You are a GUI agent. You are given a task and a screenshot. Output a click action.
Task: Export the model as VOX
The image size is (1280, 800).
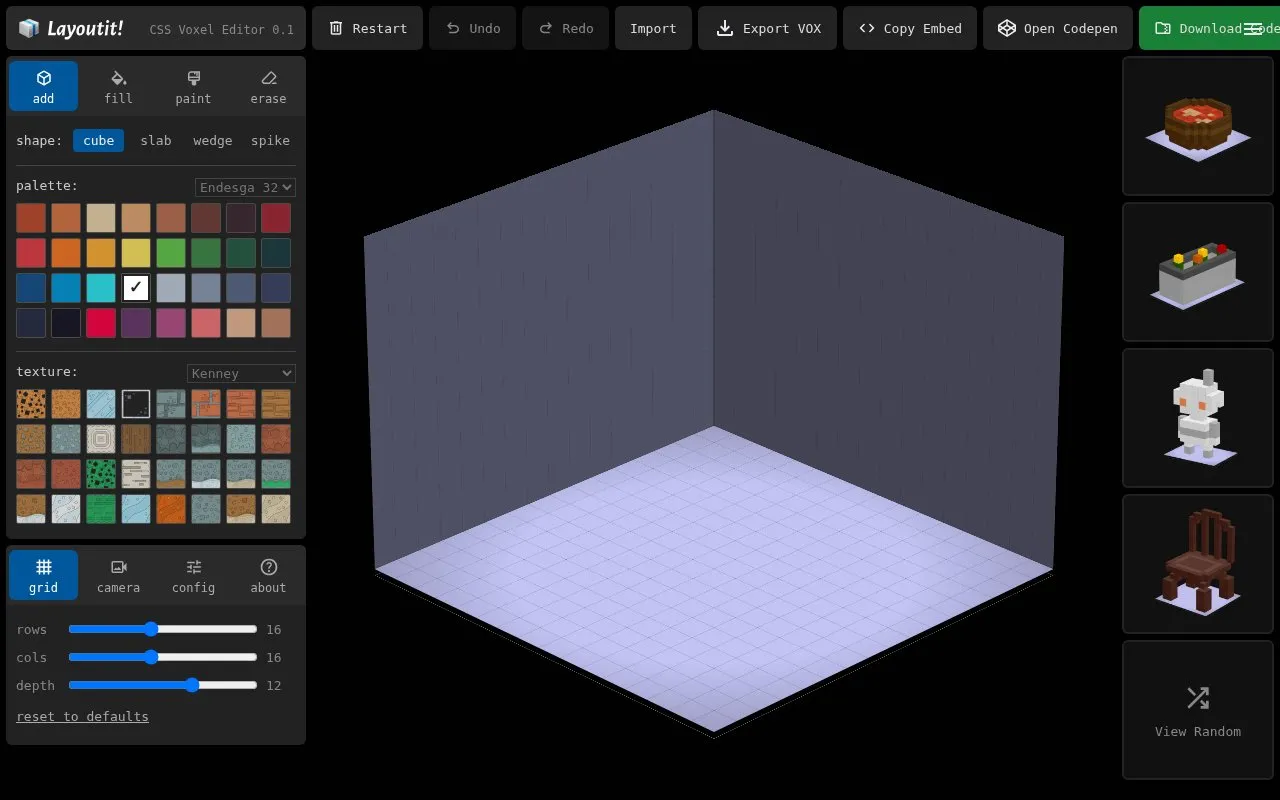(767, 28)
